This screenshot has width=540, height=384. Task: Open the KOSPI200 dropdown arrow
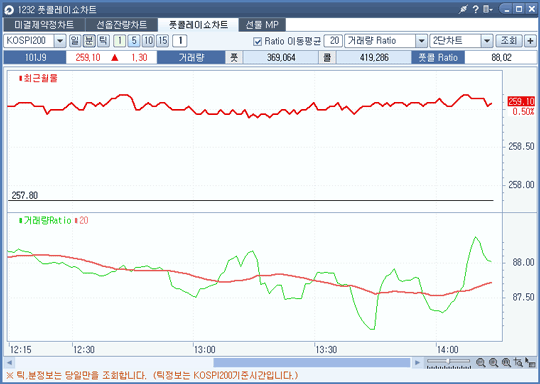point(60,41)
